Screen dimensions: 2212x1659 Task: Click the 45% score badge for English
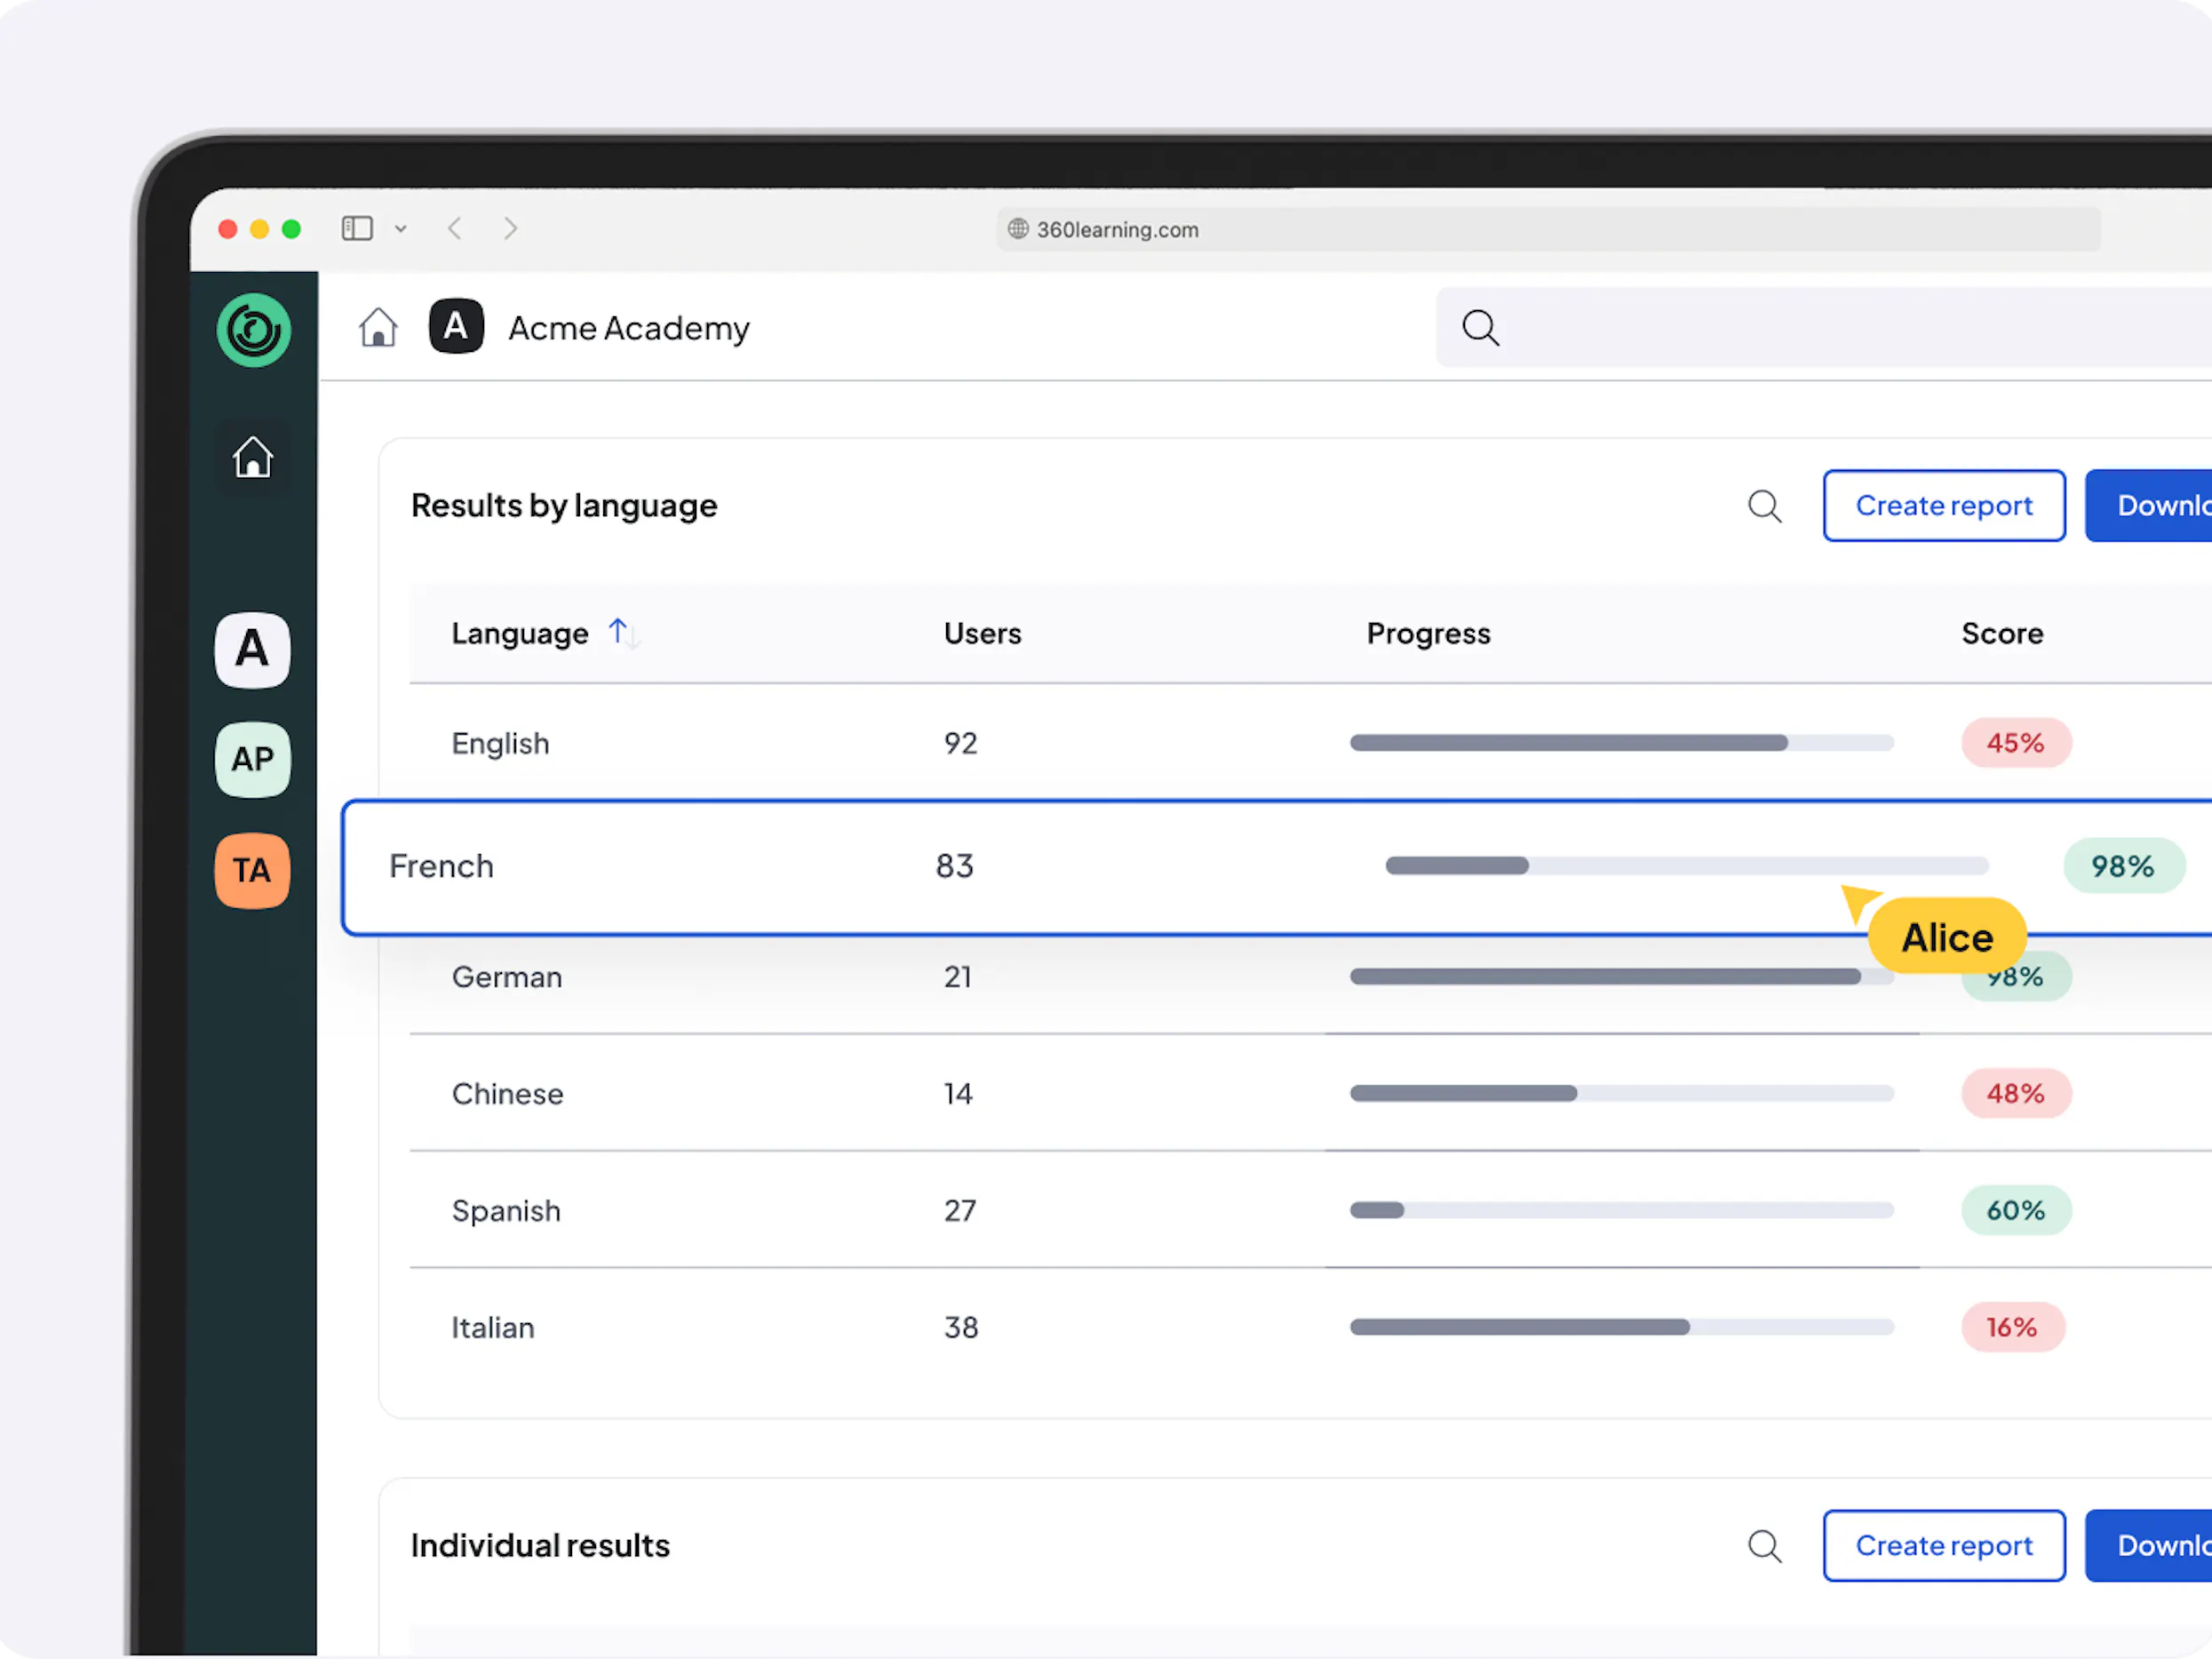click(2015, 743)
